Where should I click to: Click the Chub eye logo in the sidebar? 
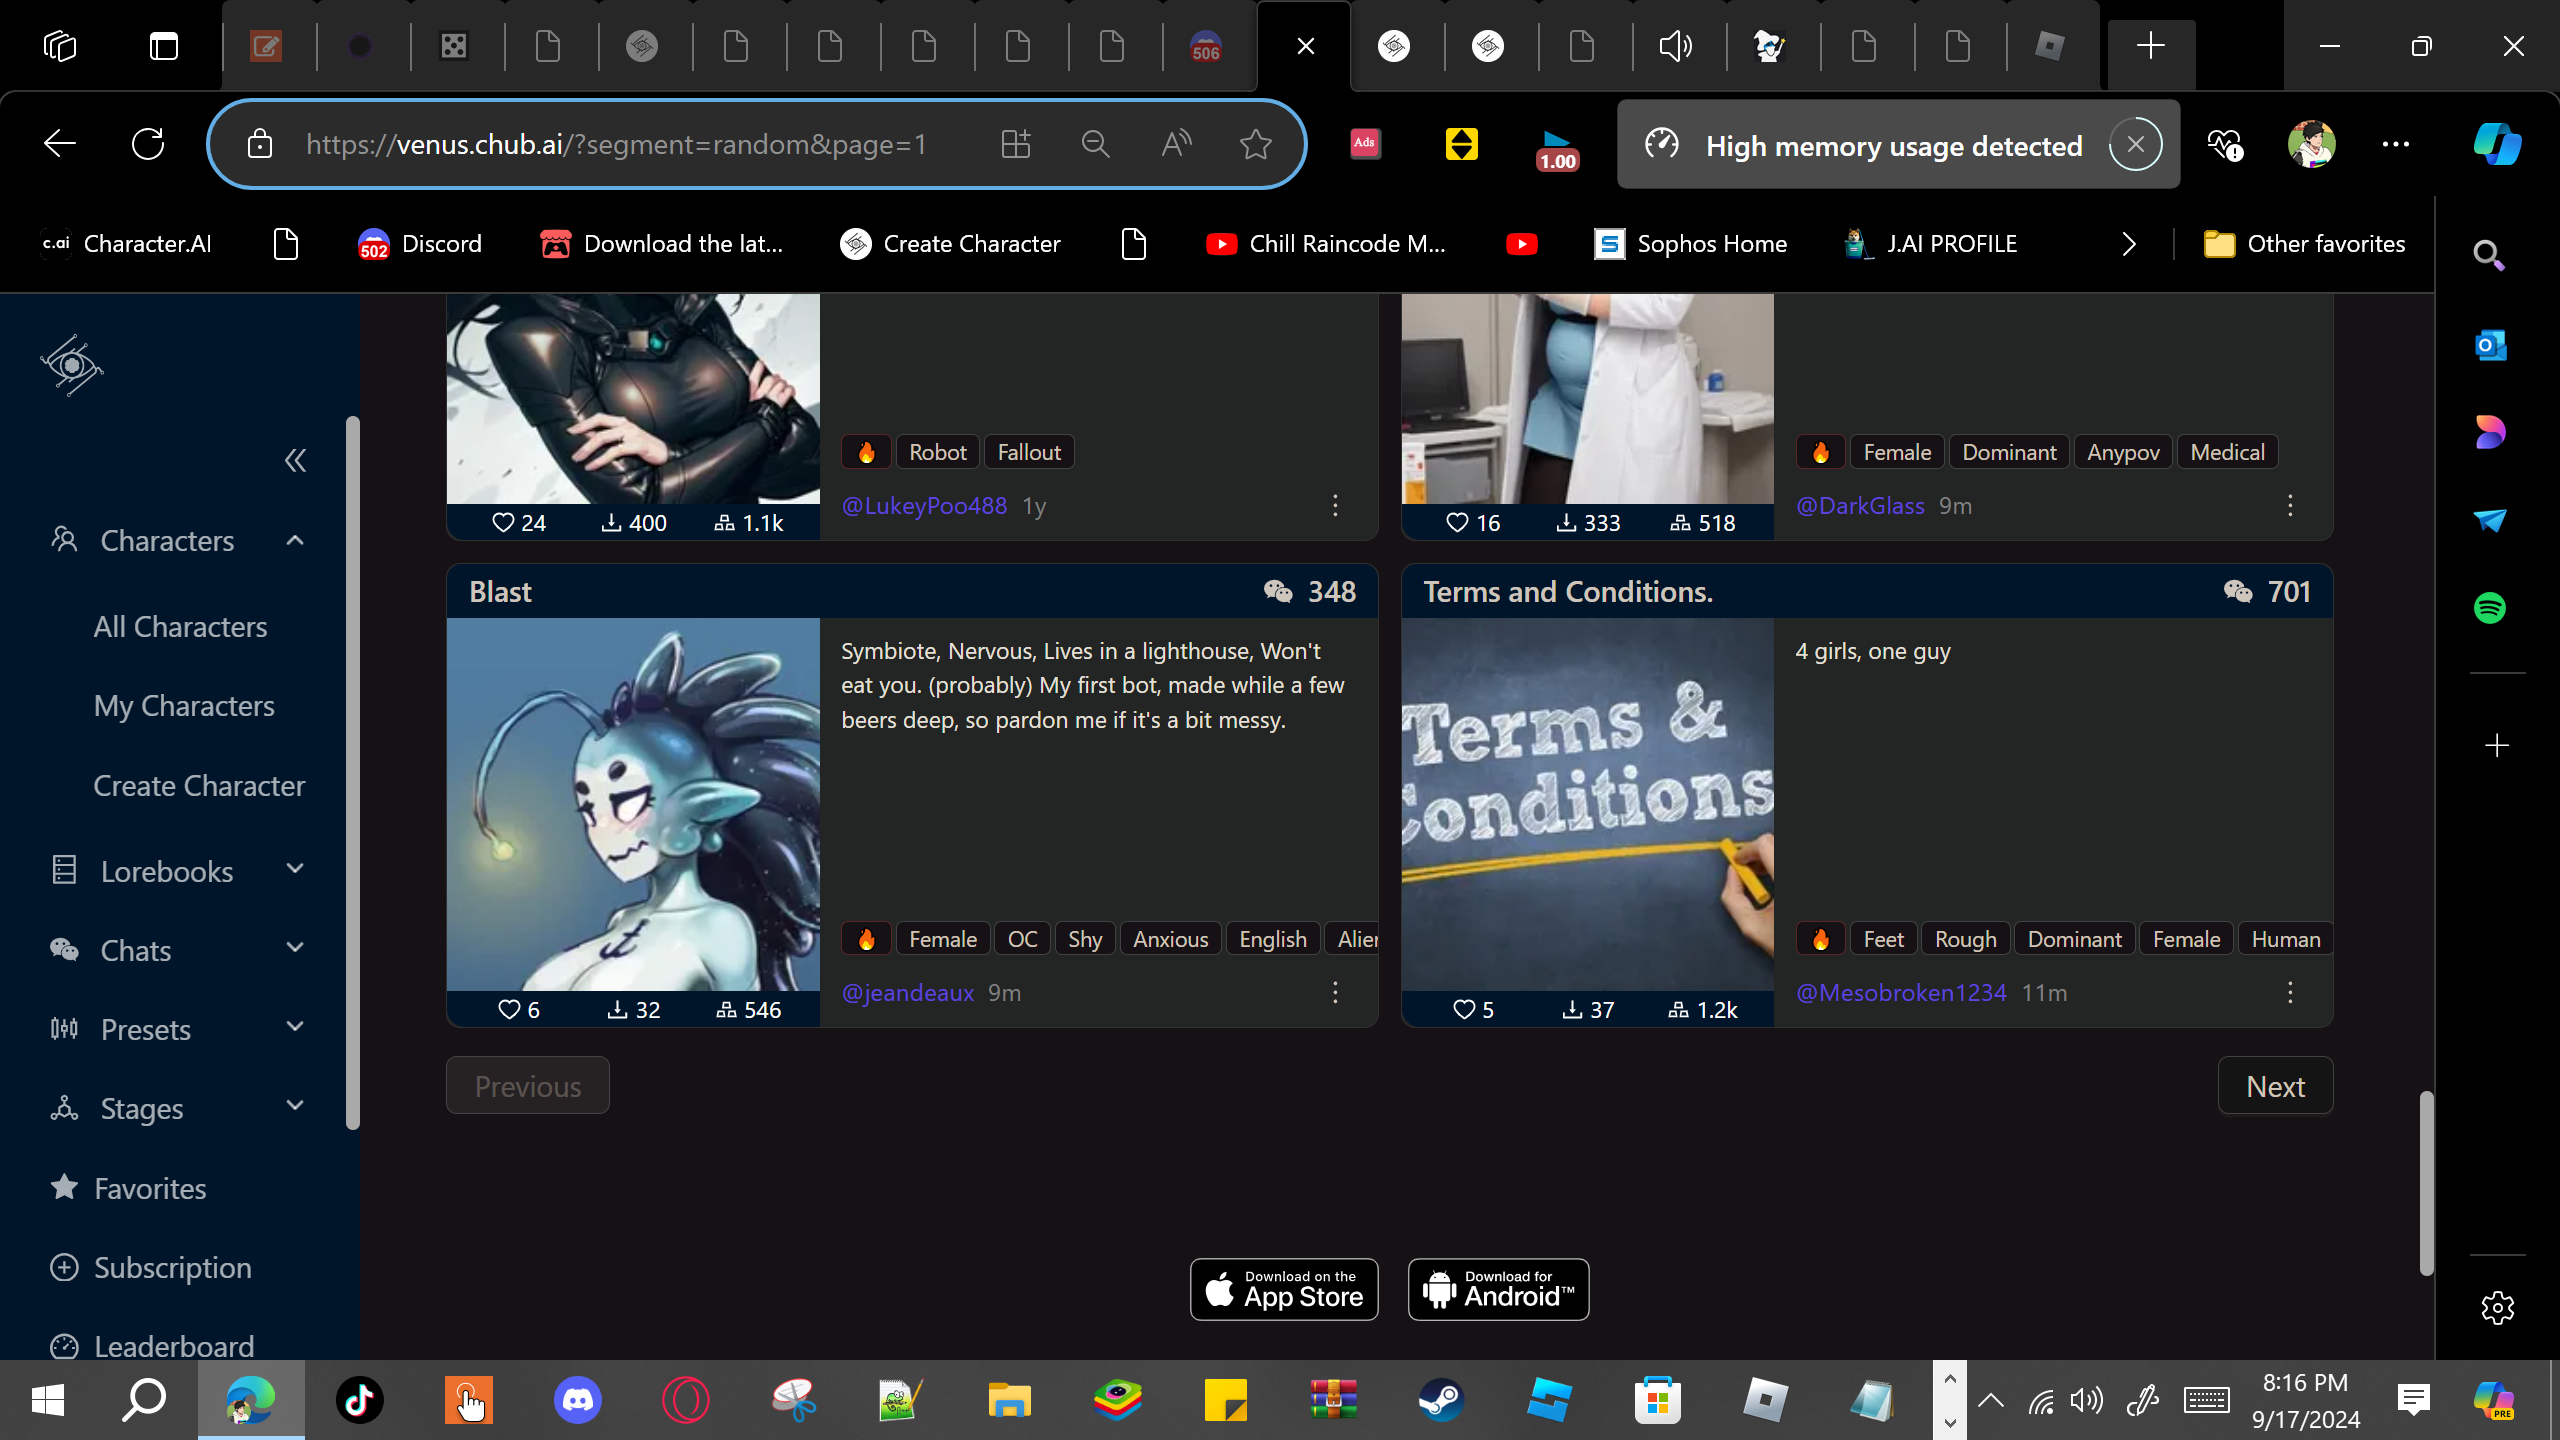pyautogui.click(x=71, y=365)
